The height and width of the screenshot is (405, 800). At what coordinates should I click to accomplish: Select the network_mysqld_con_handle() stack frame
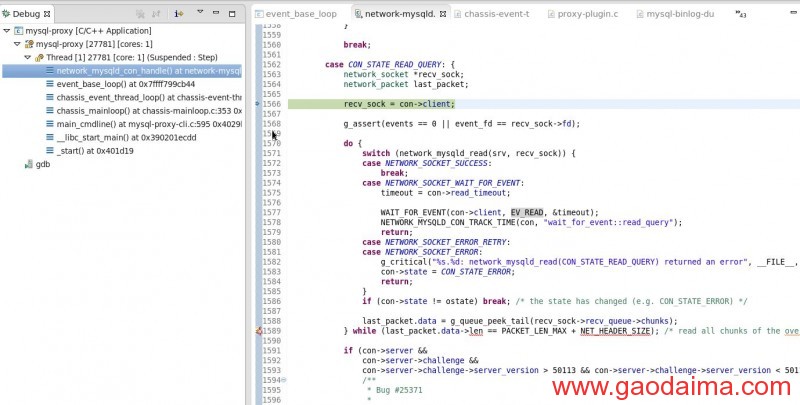122,70
